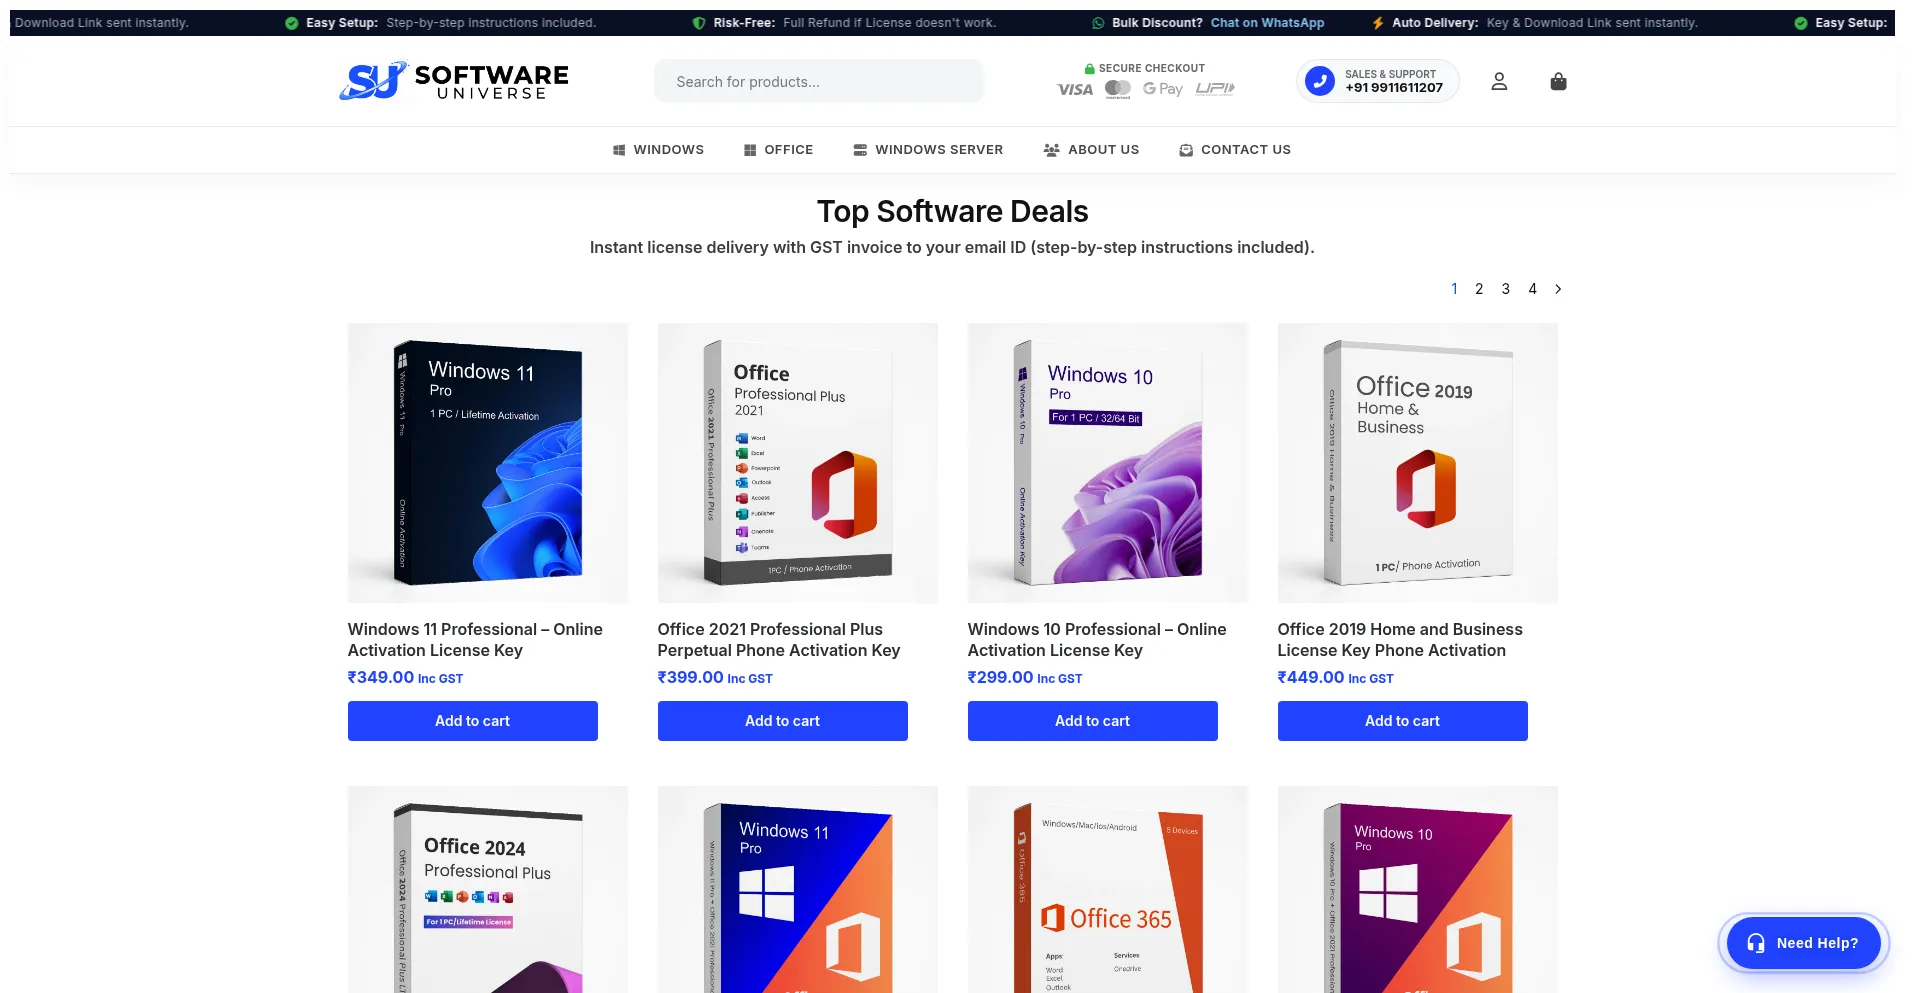Click the G Pay payment logo
This screenshot has height=993, width=1920.
point(1163,89)
